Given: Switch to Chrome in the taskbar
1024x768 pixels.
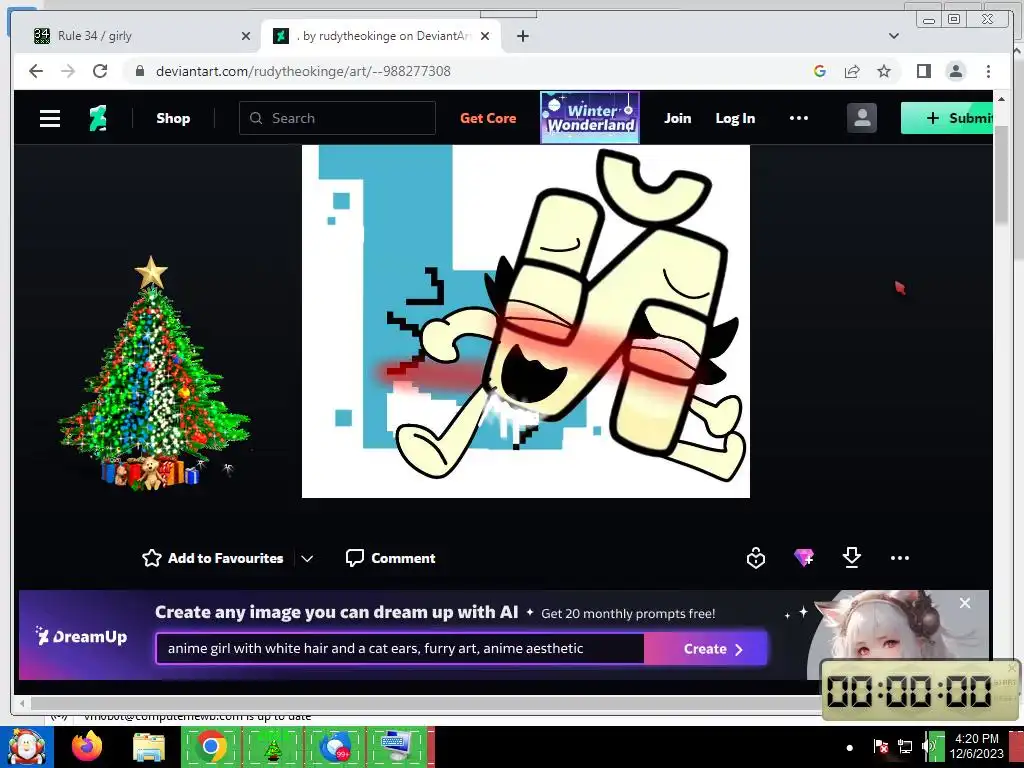Looking at the screenshot, I should [x=211, y=747].
